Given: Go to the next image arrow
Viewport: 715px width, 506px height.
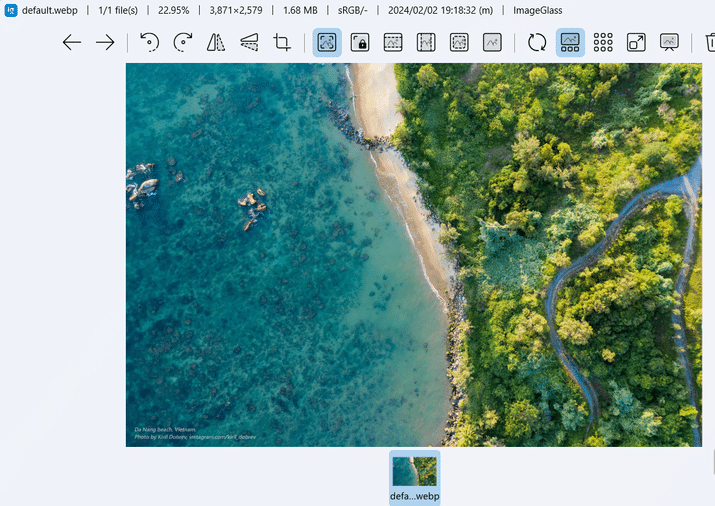Looking at the screenshot, I should pos(105,42).
